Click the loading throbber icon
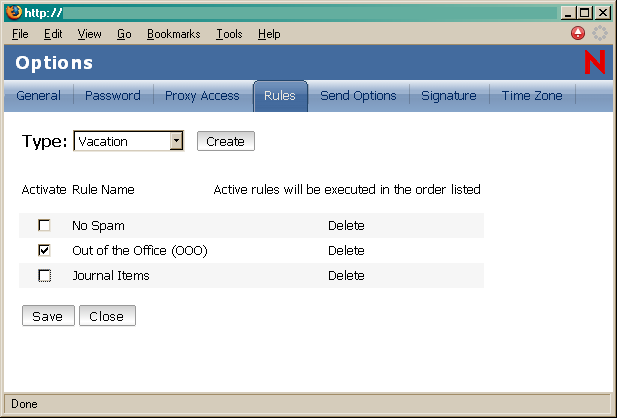Image resolution: width=617 pixels, height=418 pixels. 600,33
